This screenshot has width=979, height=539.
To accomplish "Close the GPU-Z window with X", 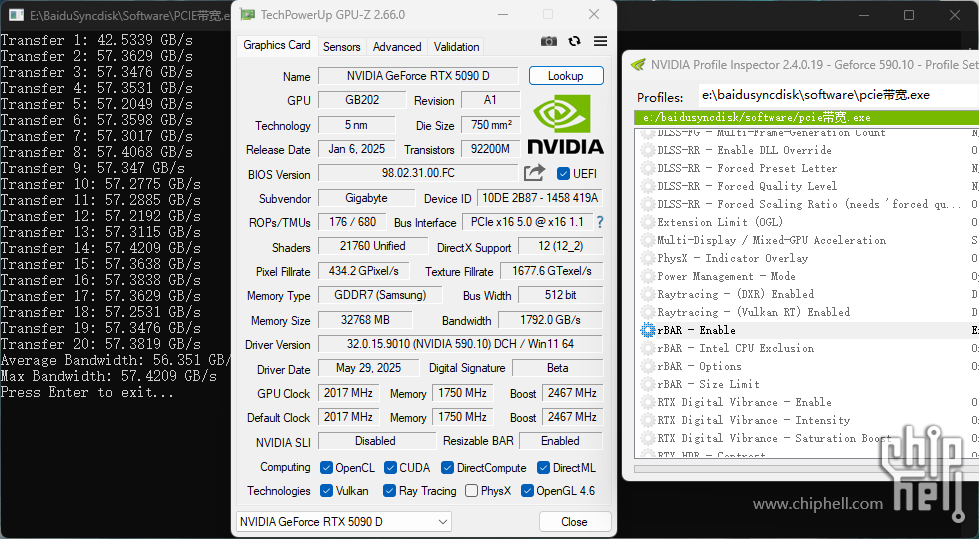I will point(594,14).
